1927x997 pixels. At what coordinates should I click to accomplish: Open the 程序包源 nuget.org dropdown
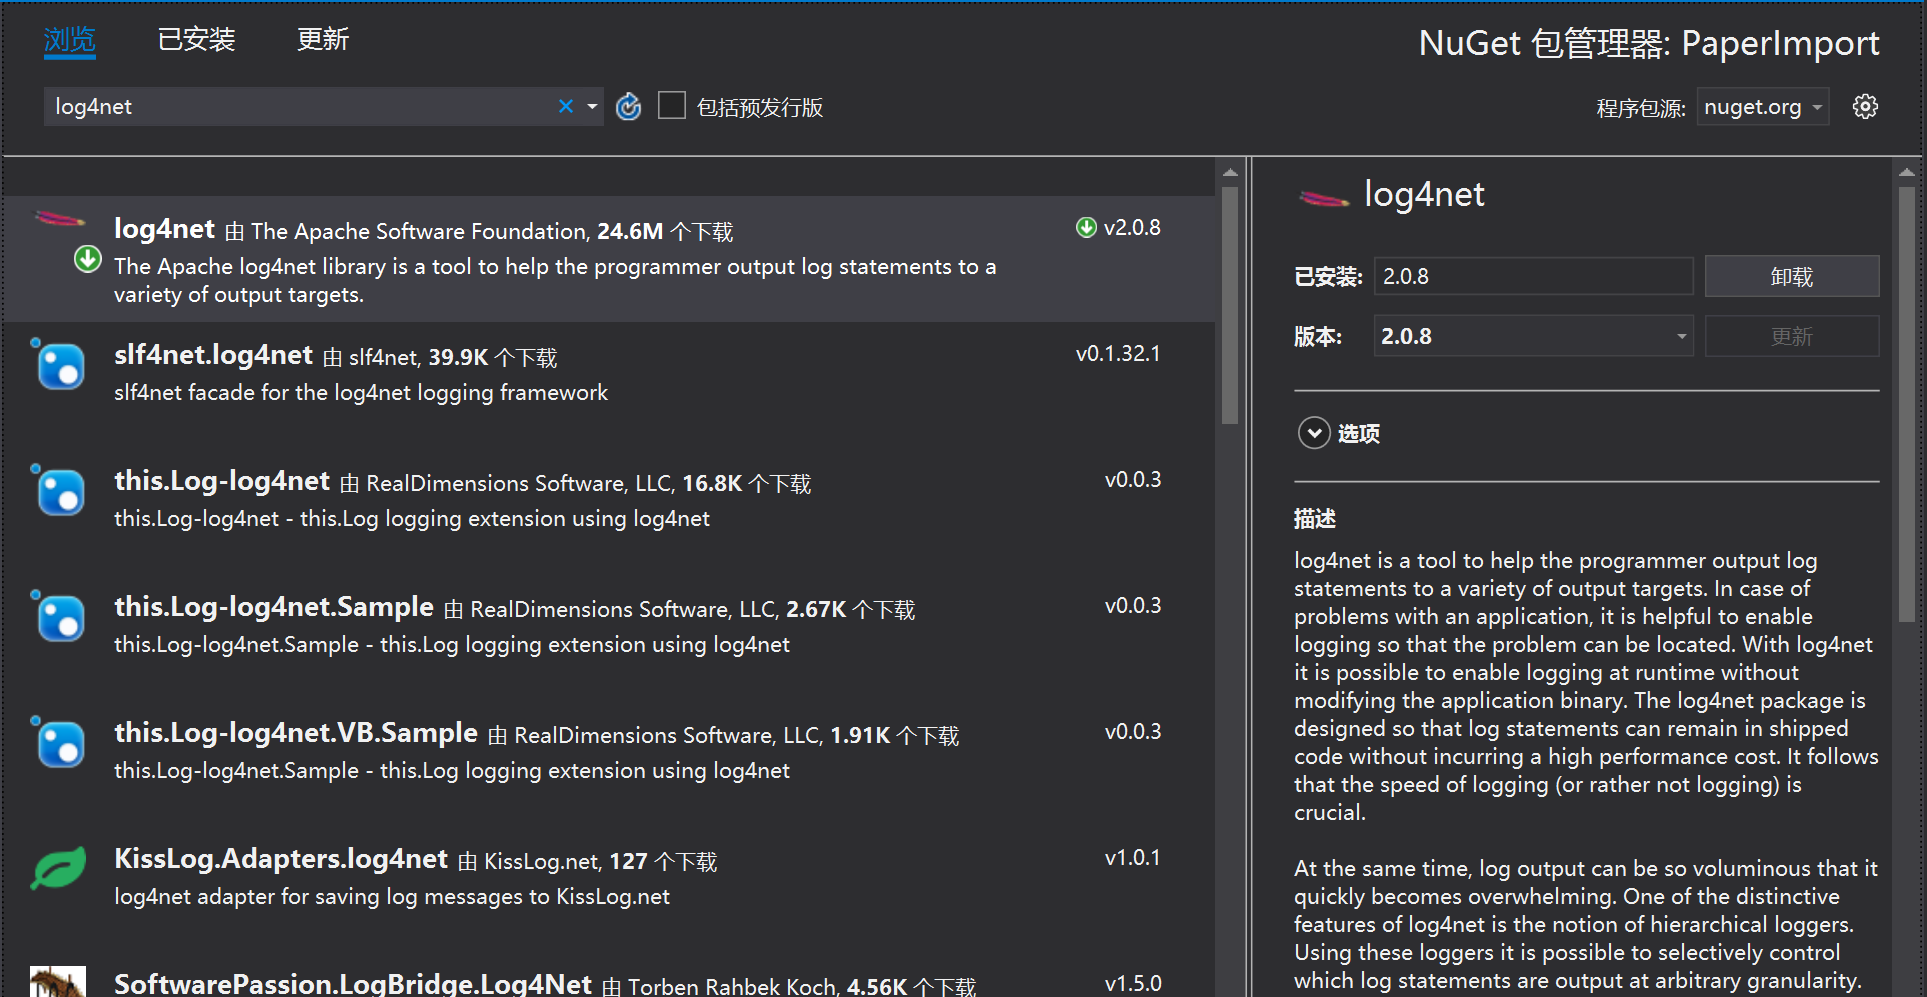click(1763, 107)
